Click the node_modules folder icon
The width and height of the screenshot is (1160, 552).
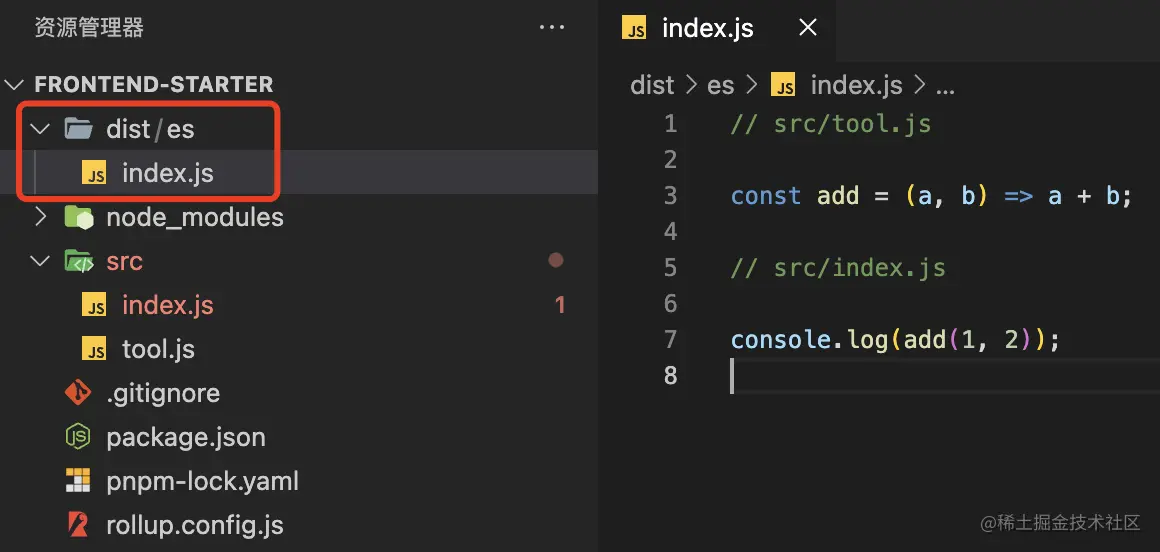click(x=78, y=217)
